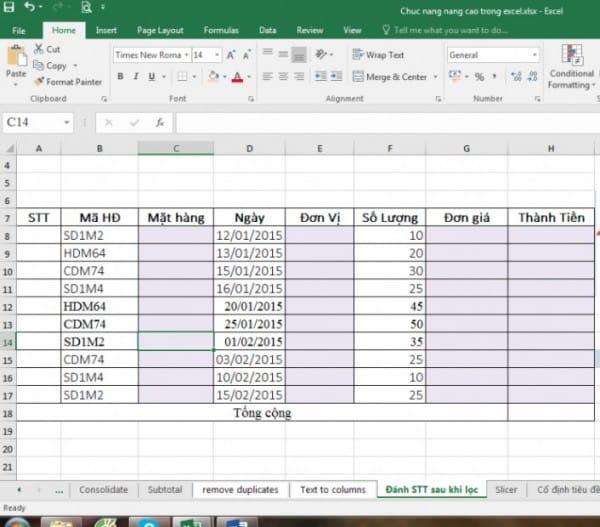The width and height of the screenshot is (600, 527).
Task: Open the Subtotal sheet tab
Action: pyautogui.click(x=165, y=489)
